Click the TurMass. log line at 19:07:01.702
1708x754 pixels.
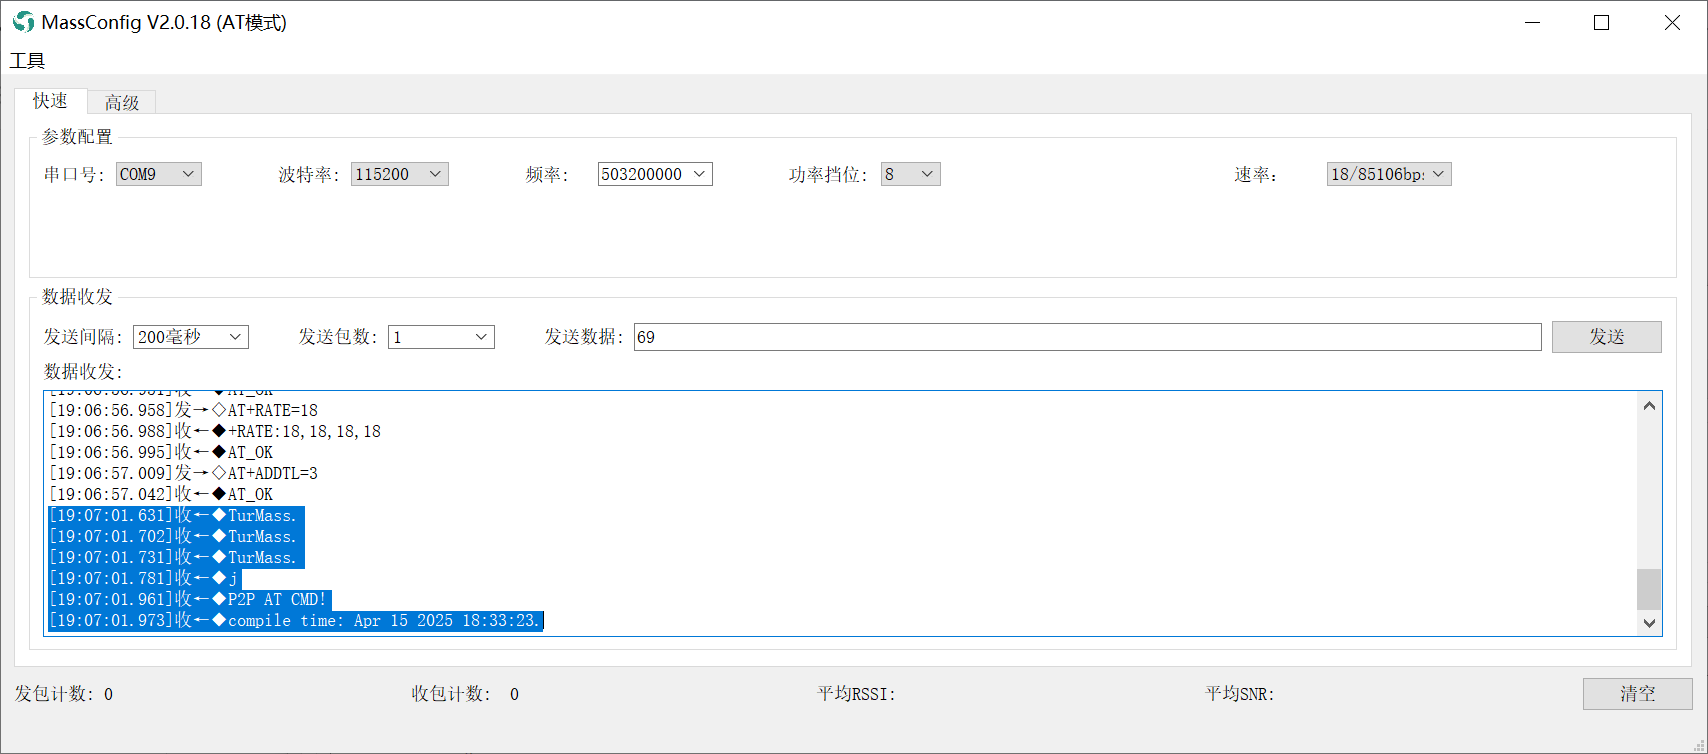click(x=174, y=536)
